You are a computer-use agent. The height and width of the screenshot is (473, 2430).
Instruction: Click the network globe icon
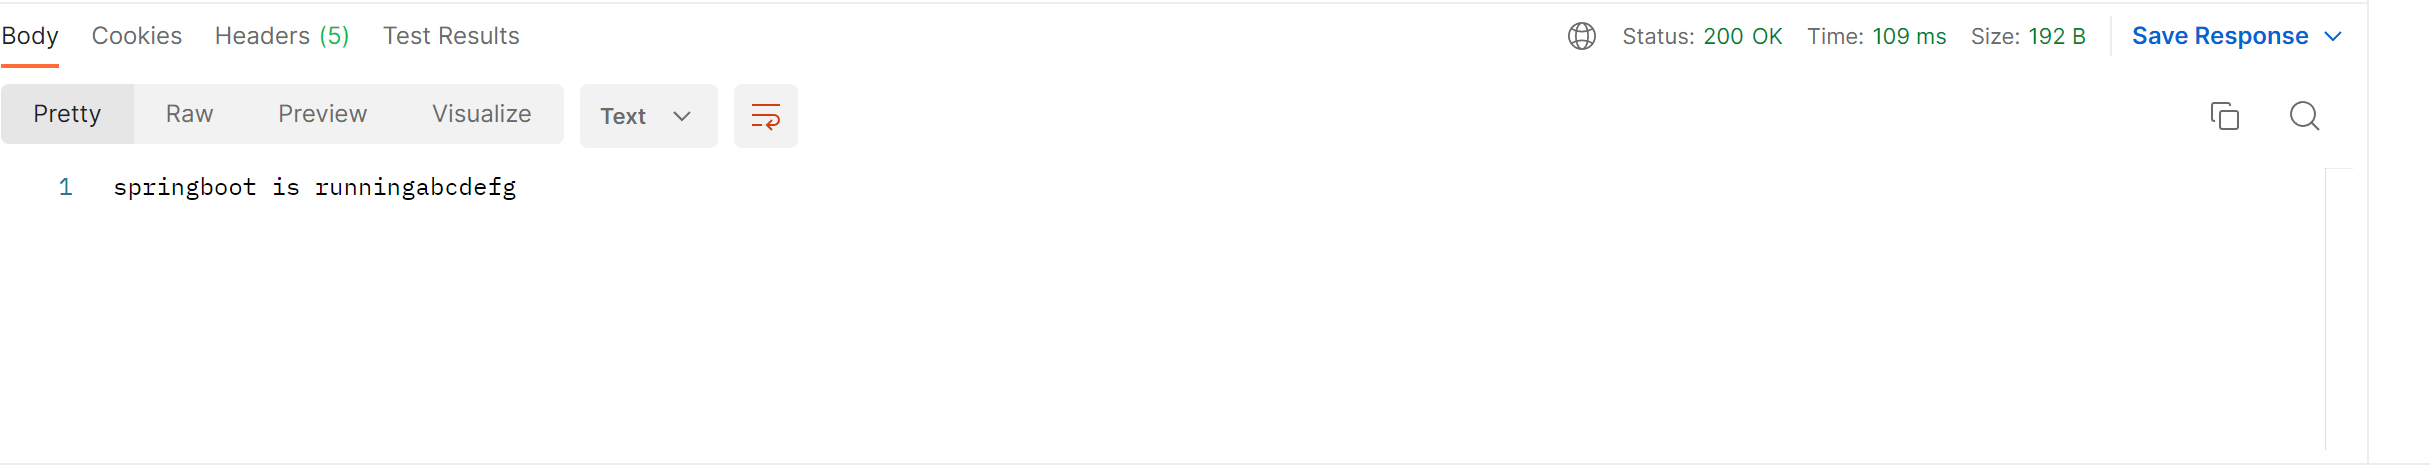pos(1581,36)
